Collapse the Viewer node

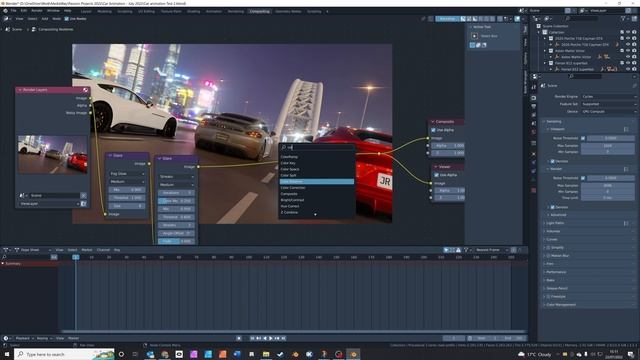(436, 167)
